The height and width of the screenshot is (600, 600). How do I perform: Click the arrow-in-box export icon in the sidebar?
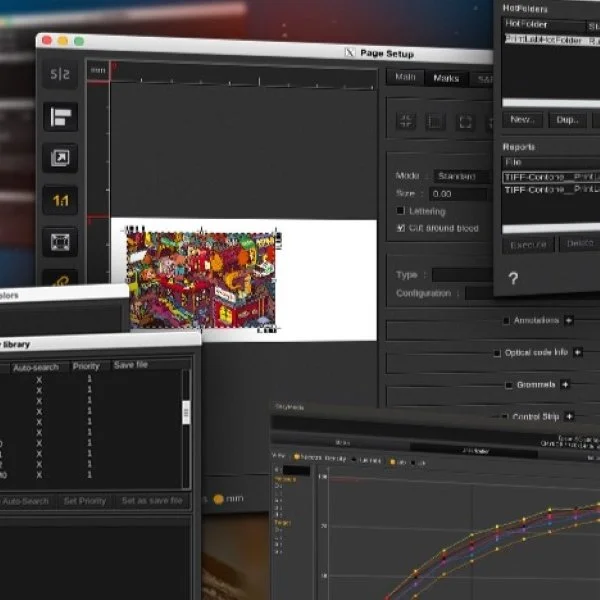pyautogui.click(x=60, y=158)
